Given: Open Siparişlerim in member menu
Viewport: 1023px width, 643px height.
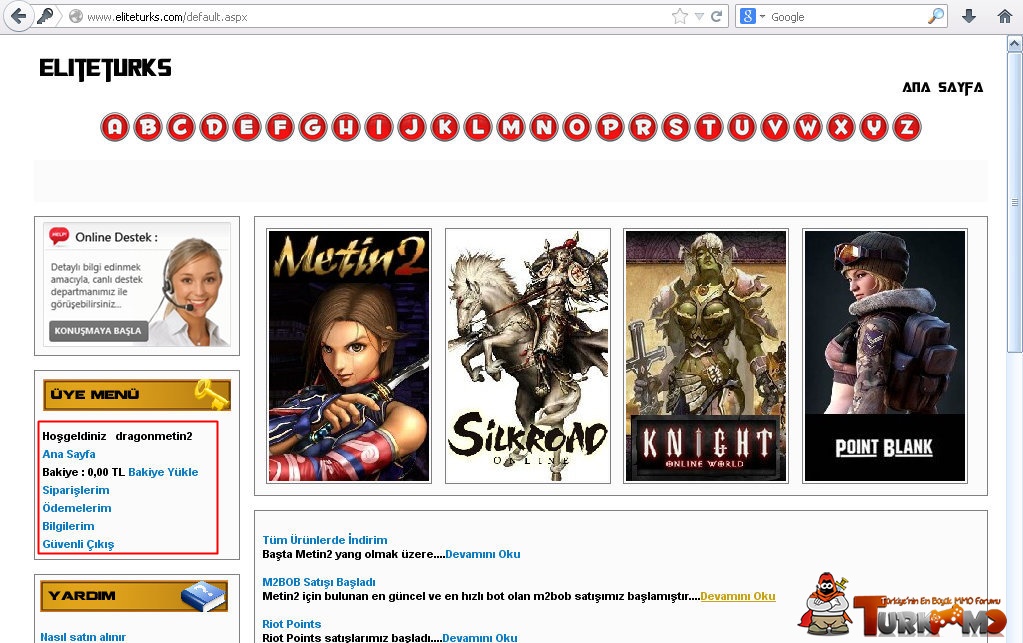Looking at the screenshot, I should pos(76,490).
